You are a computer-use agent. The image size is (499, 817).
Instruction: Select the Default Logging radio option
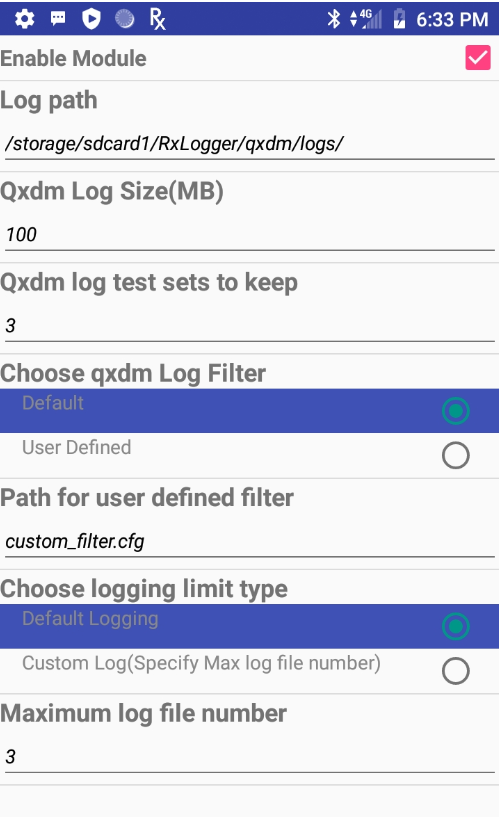click(456, 626)
